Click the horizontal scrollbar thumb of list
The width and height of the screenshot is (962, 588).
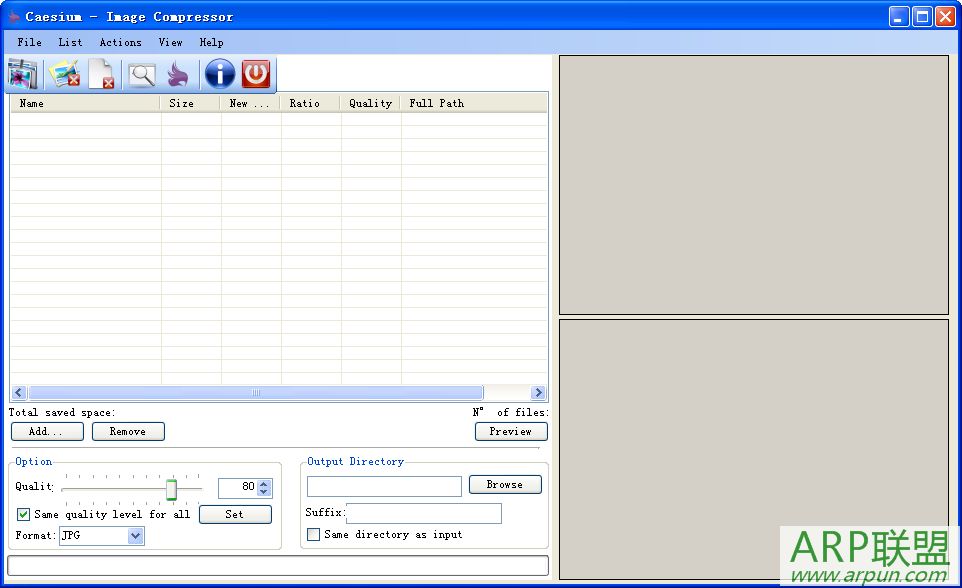point(256,393)
